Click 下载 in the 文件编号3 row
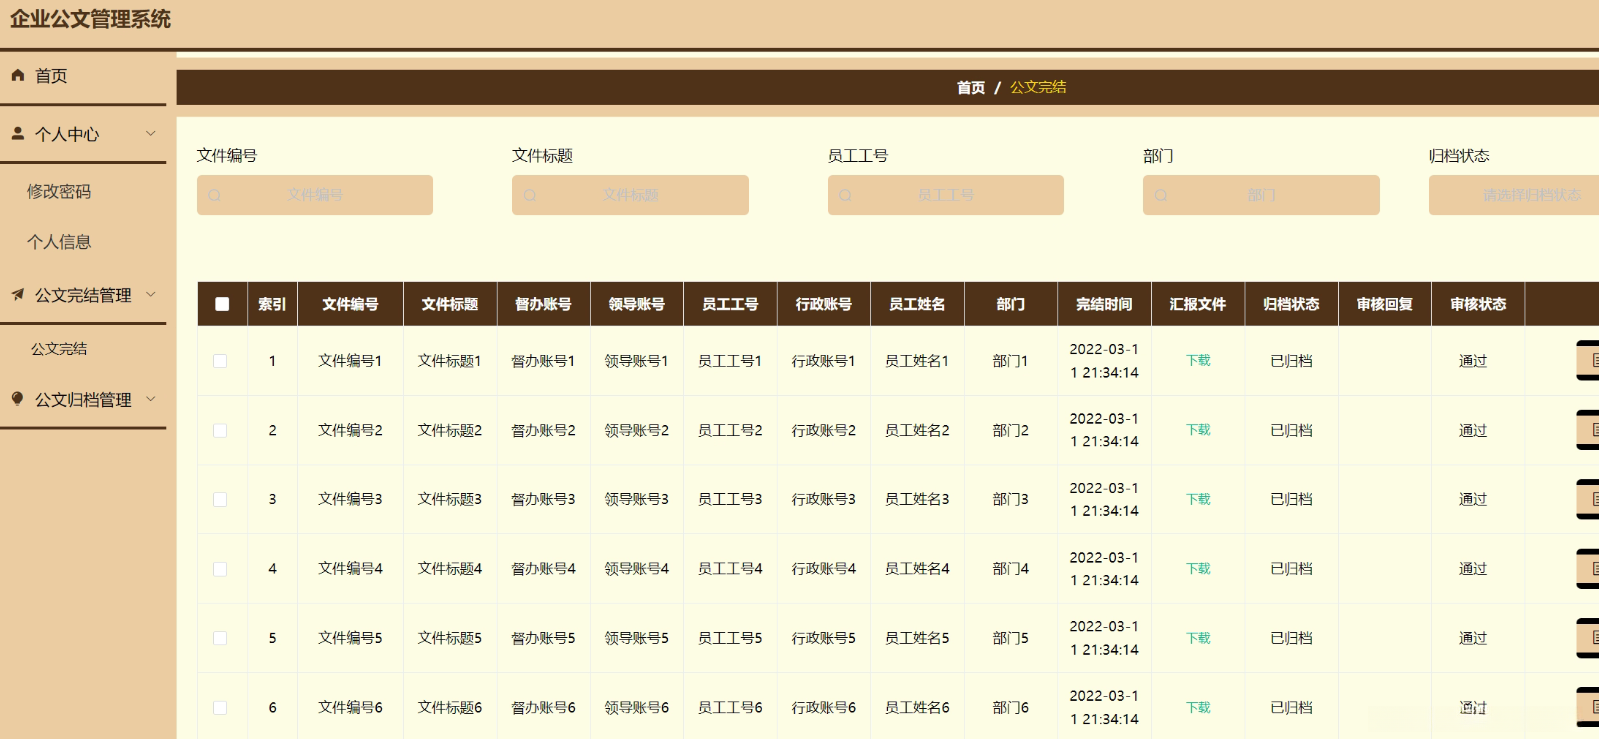 point(1198,499)
